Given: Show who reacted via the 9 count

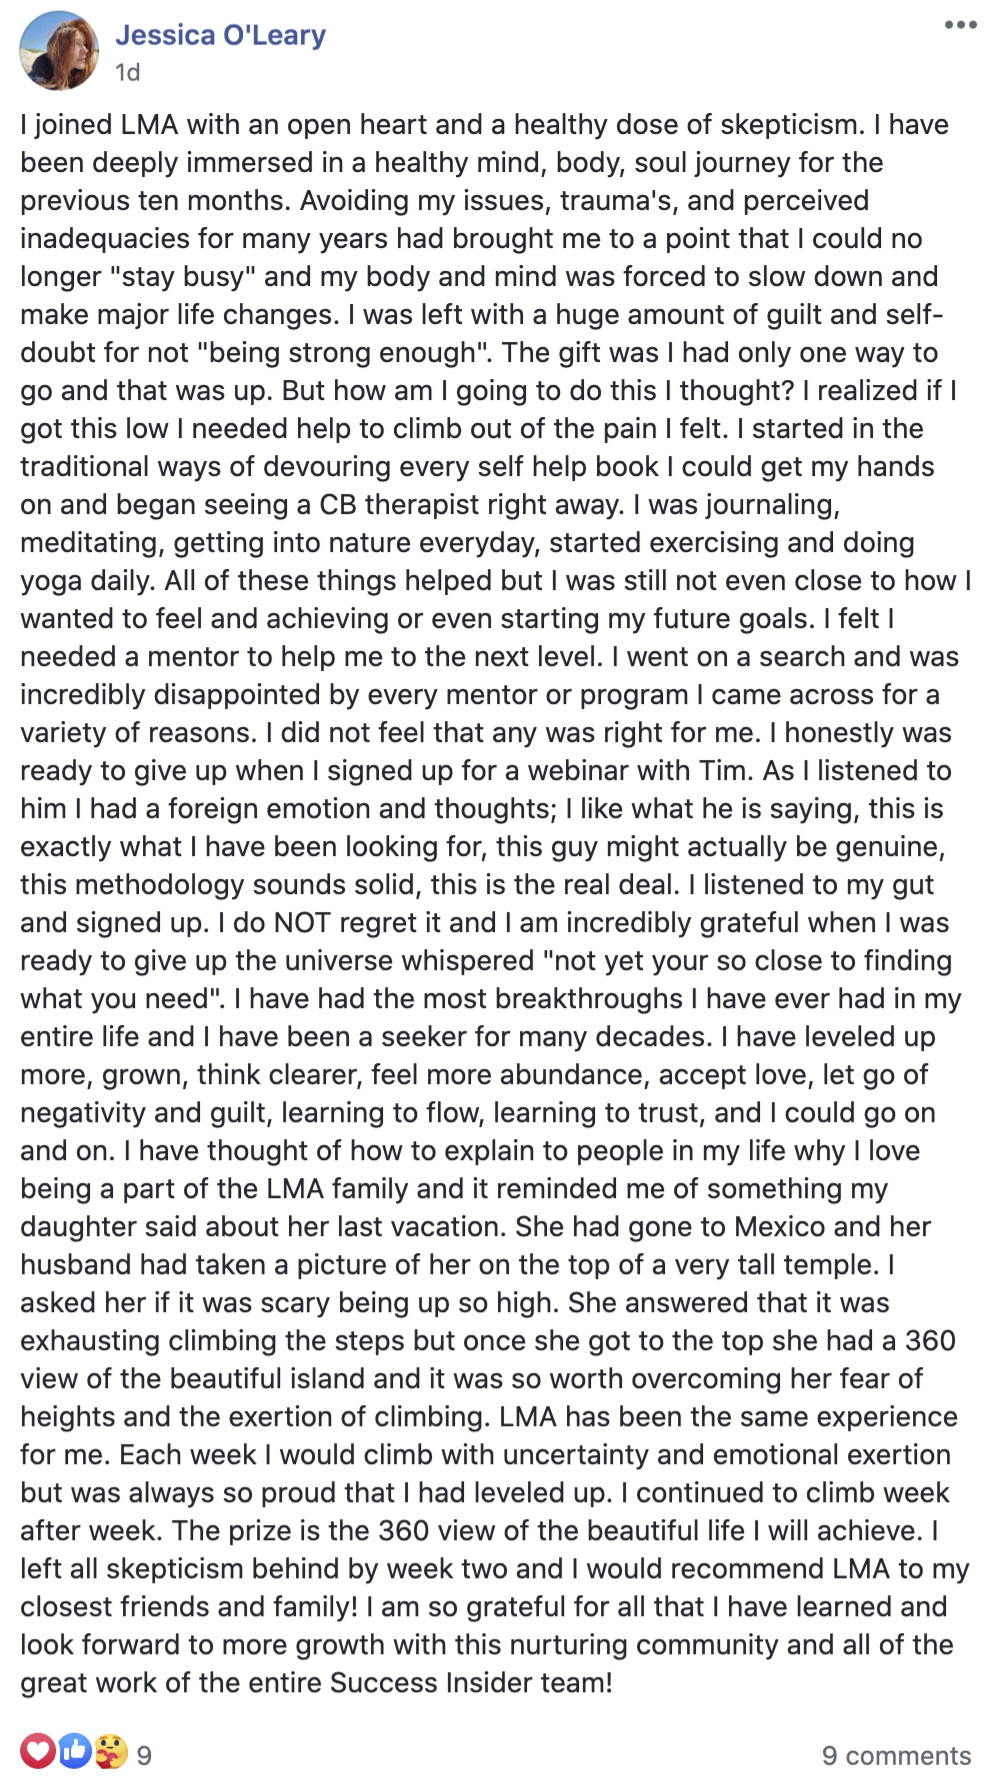Looking at the screenshot, I should pyautogui.click(x=144, y=1755).
